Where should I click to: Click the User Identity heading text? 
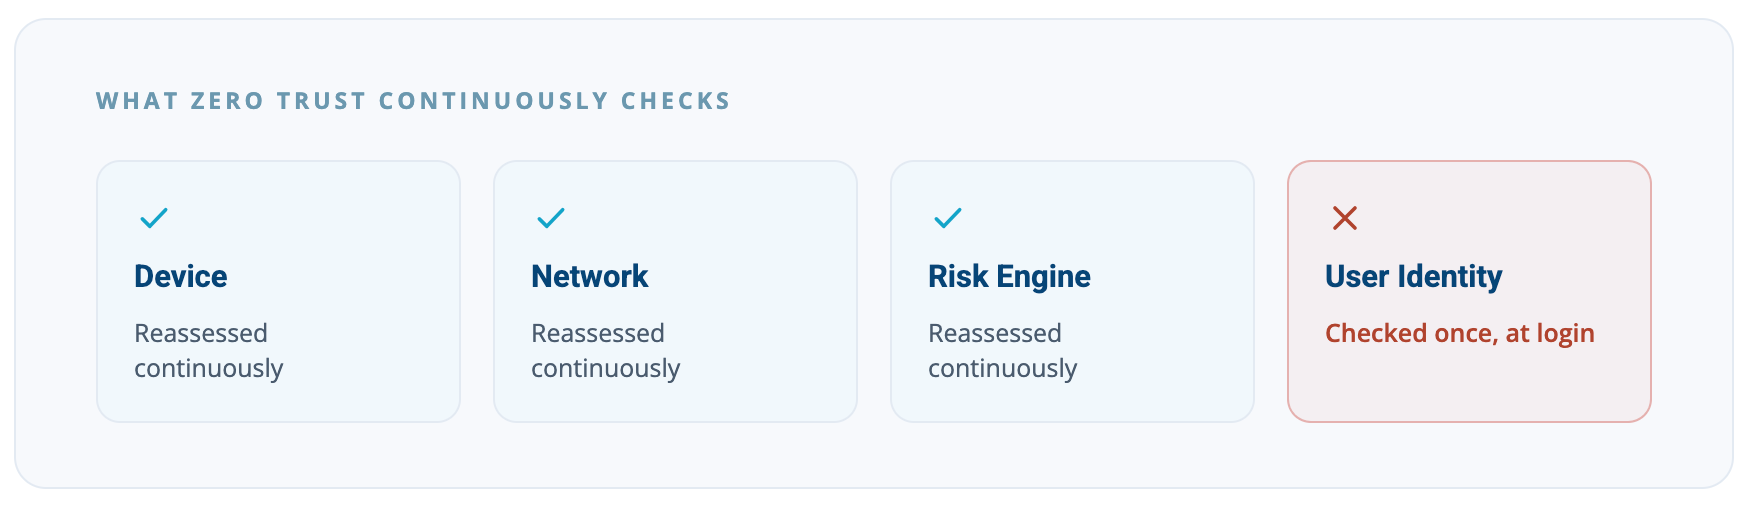click(x=1414, y=277)
